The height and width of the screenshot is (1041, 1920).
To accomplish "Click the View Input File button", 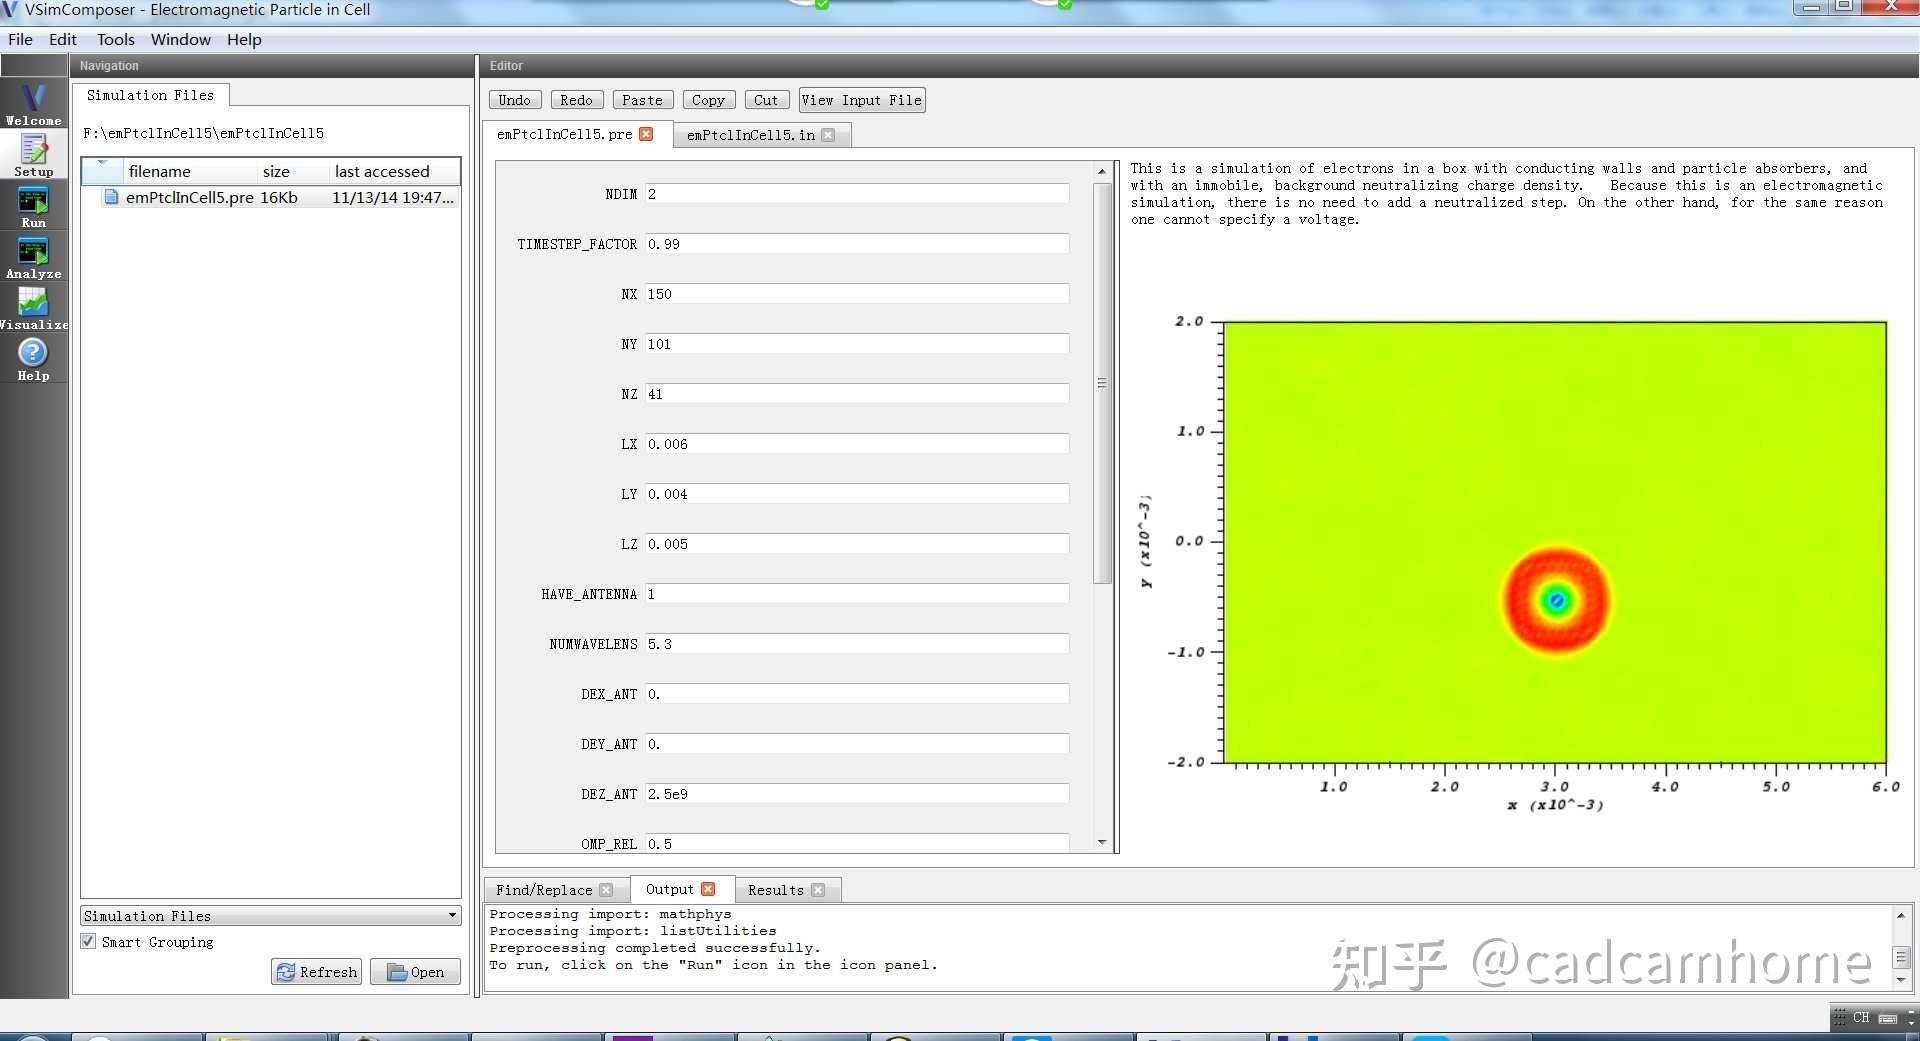I will coord(861,99).
